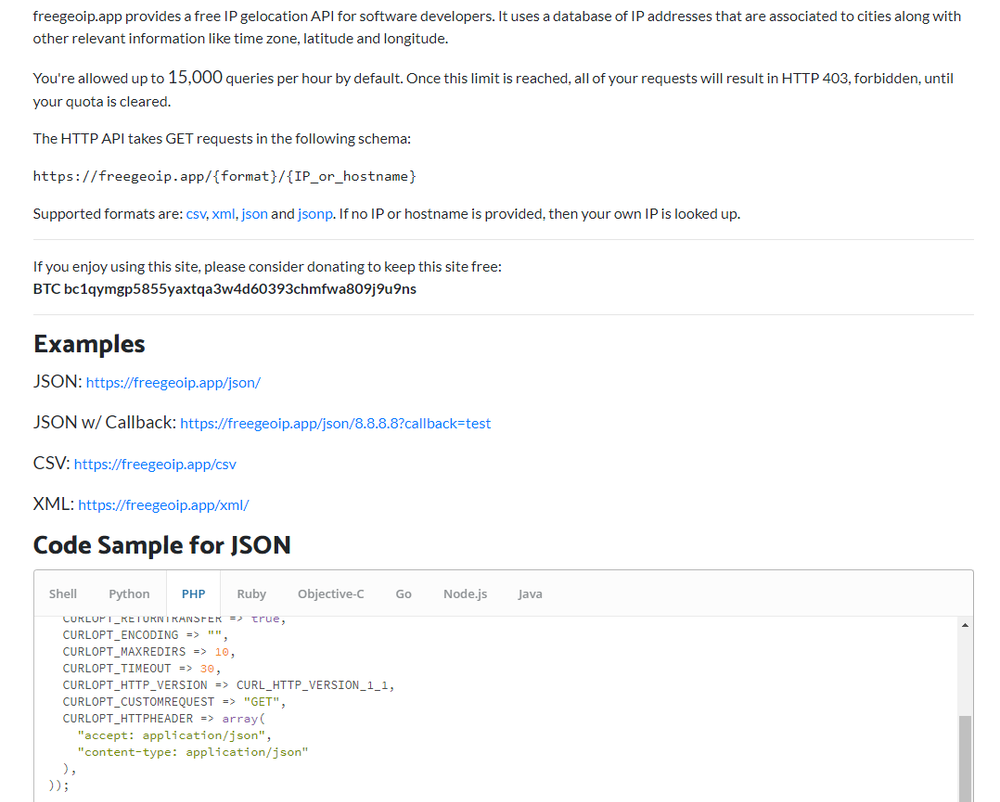Select the API schema URL text
Viewport: 1000px width, 802px height.
[224, 176]
